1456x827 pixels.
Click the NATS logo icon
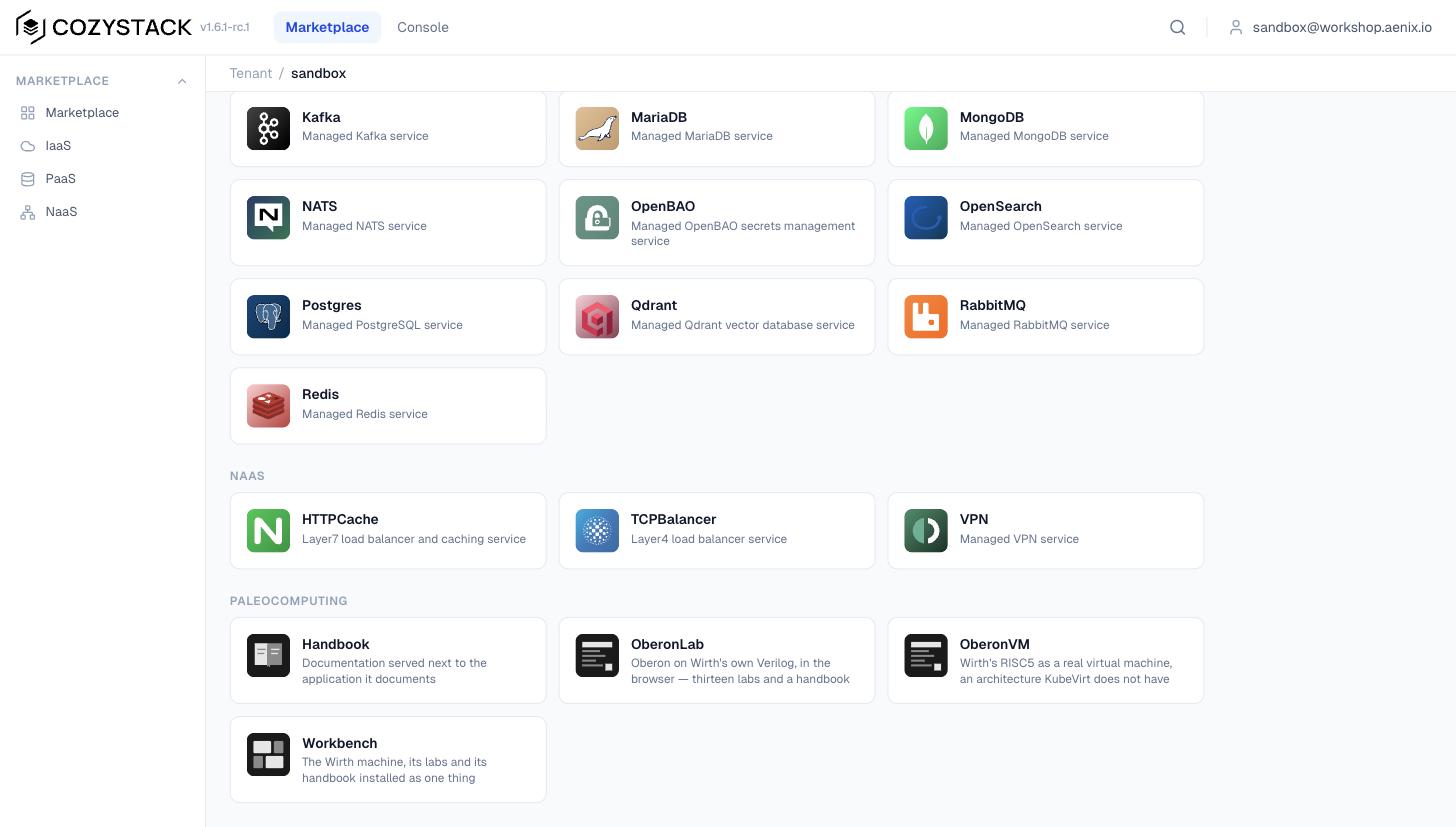click(268, 218)
